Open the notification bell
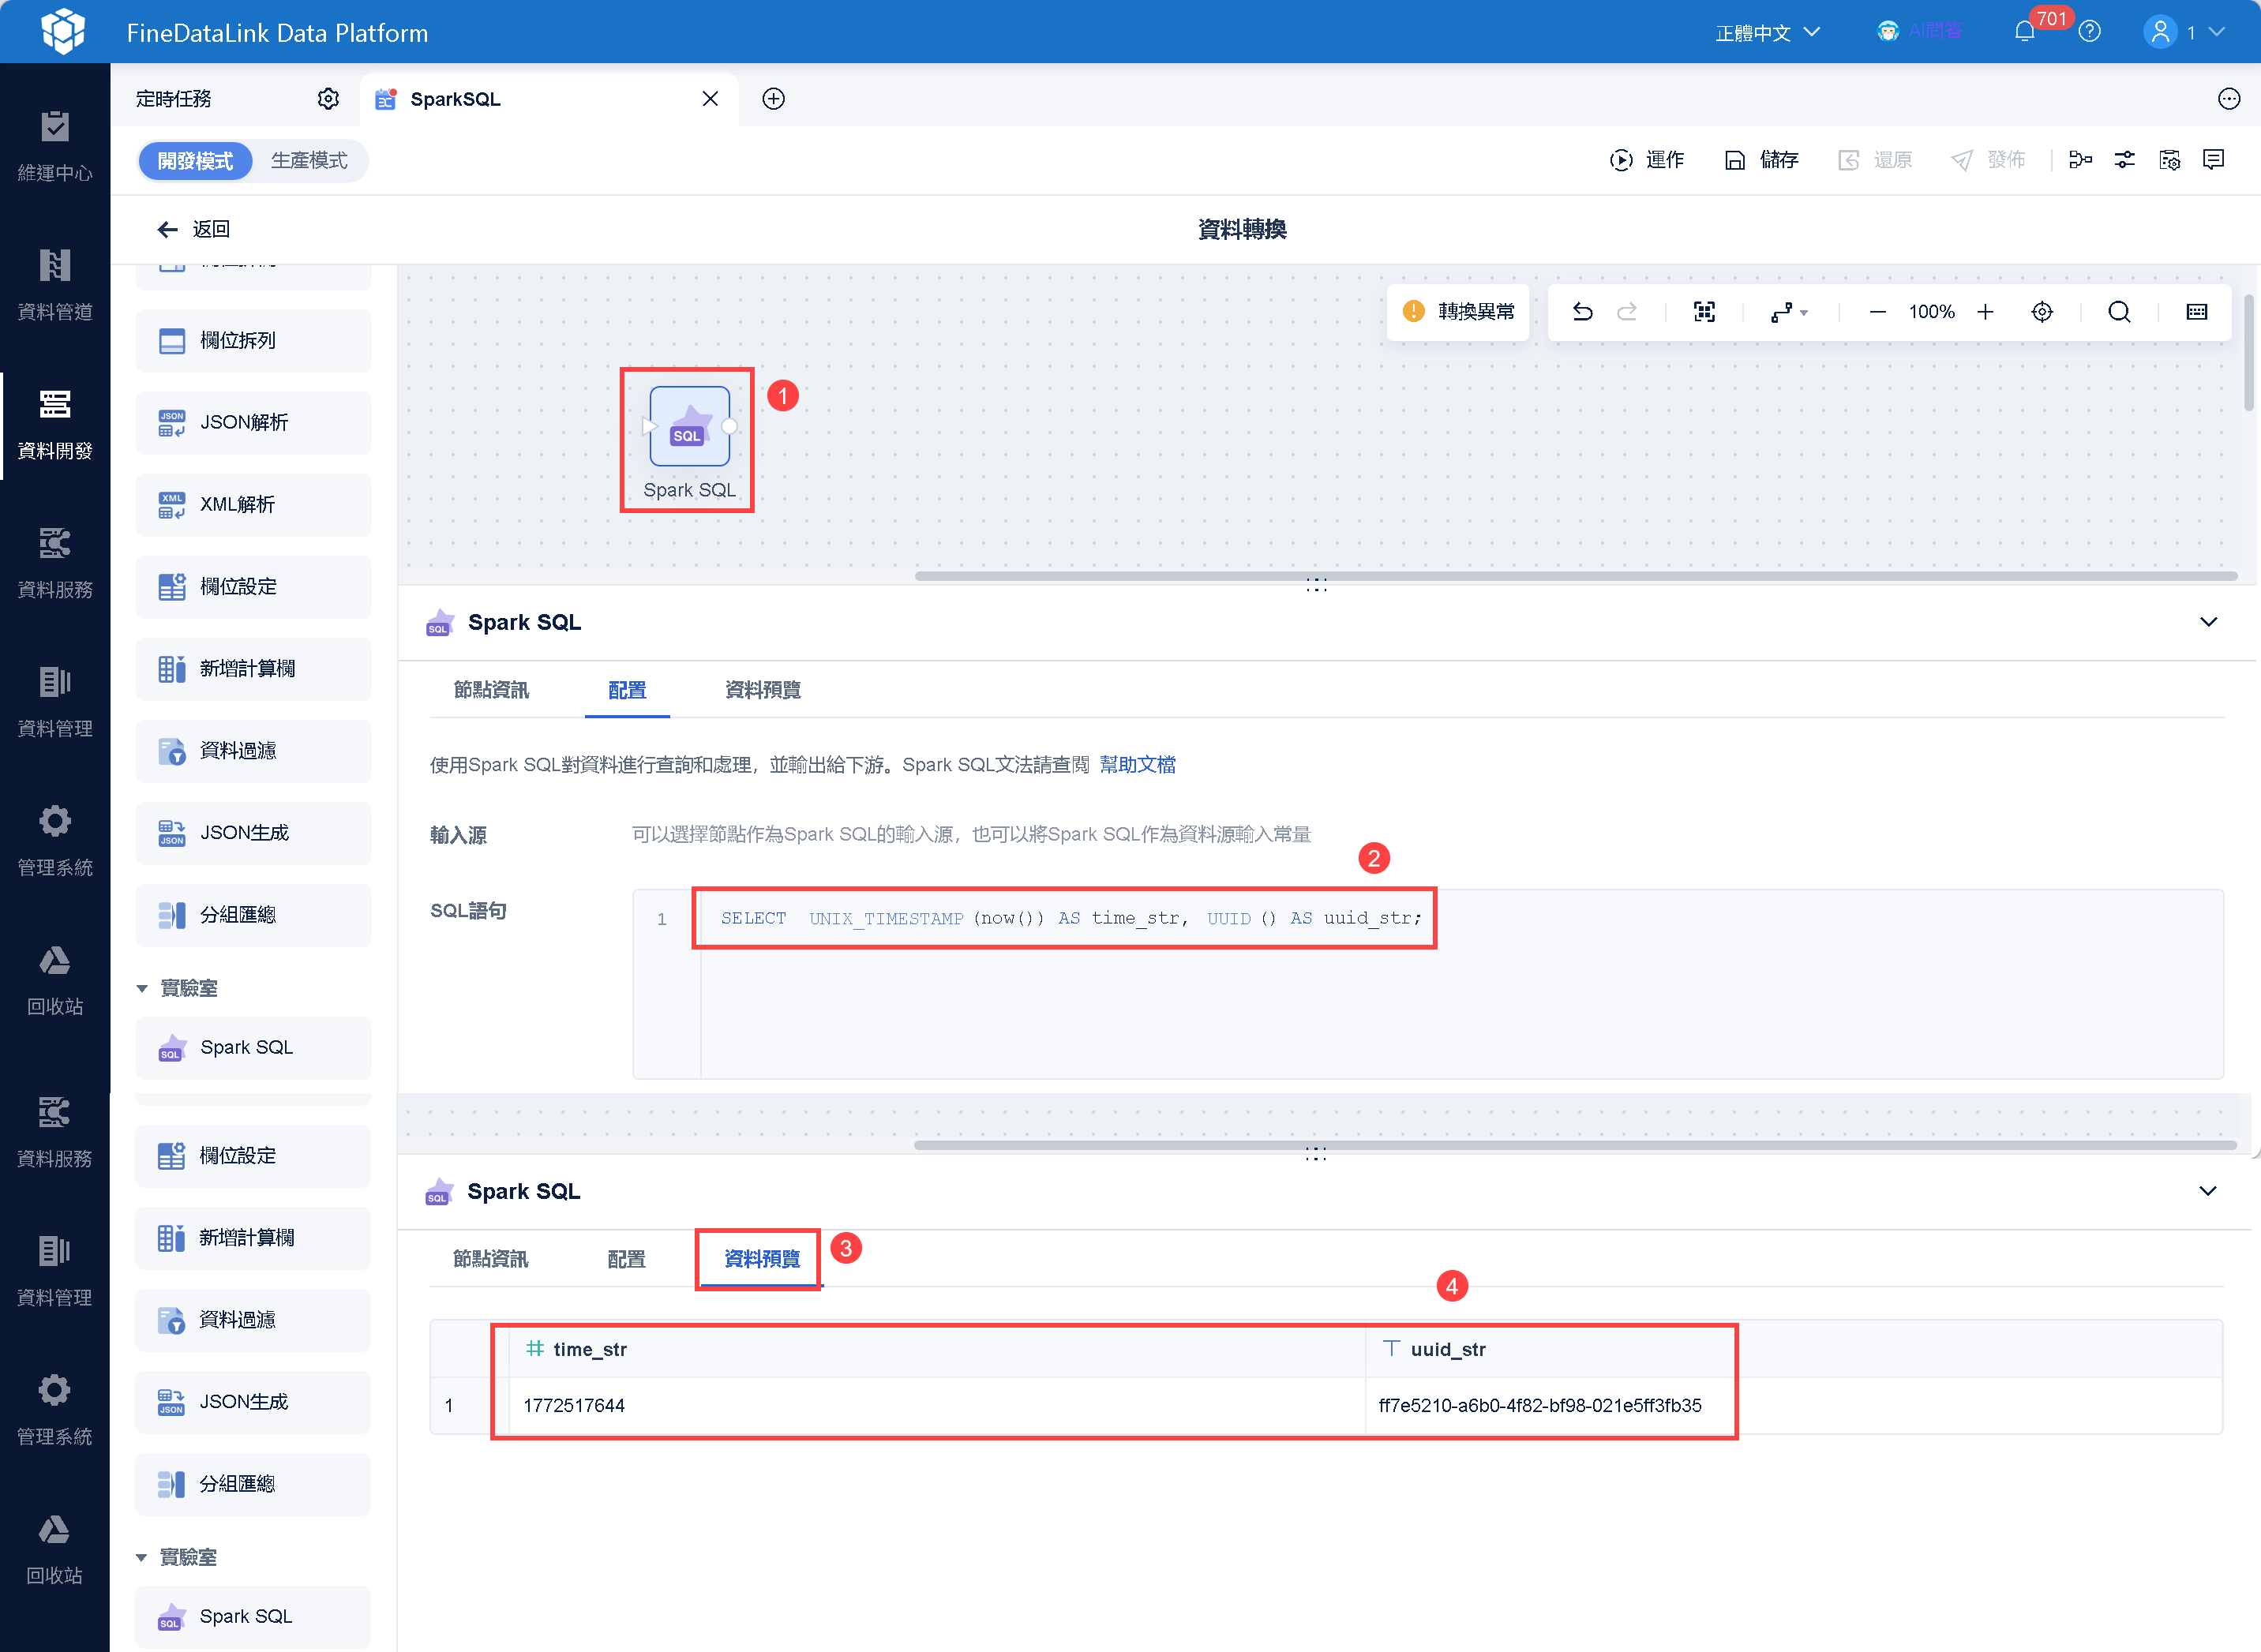The width and height of the screenshot is (2261, 1652). tap(2024, 32)
